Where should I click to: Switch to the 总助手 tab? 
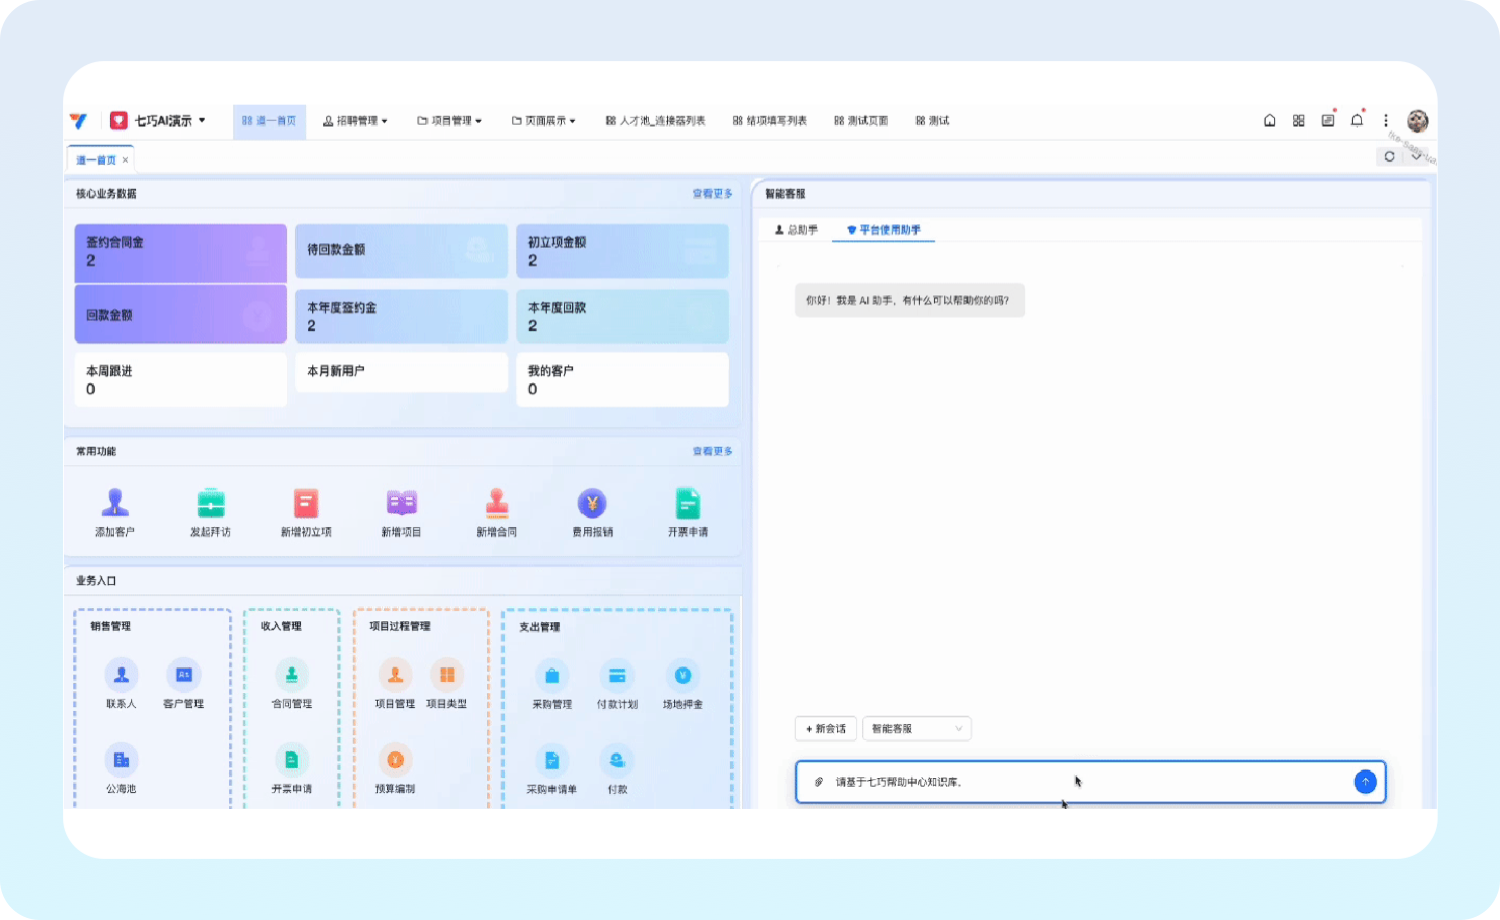(x=797, y=230)
